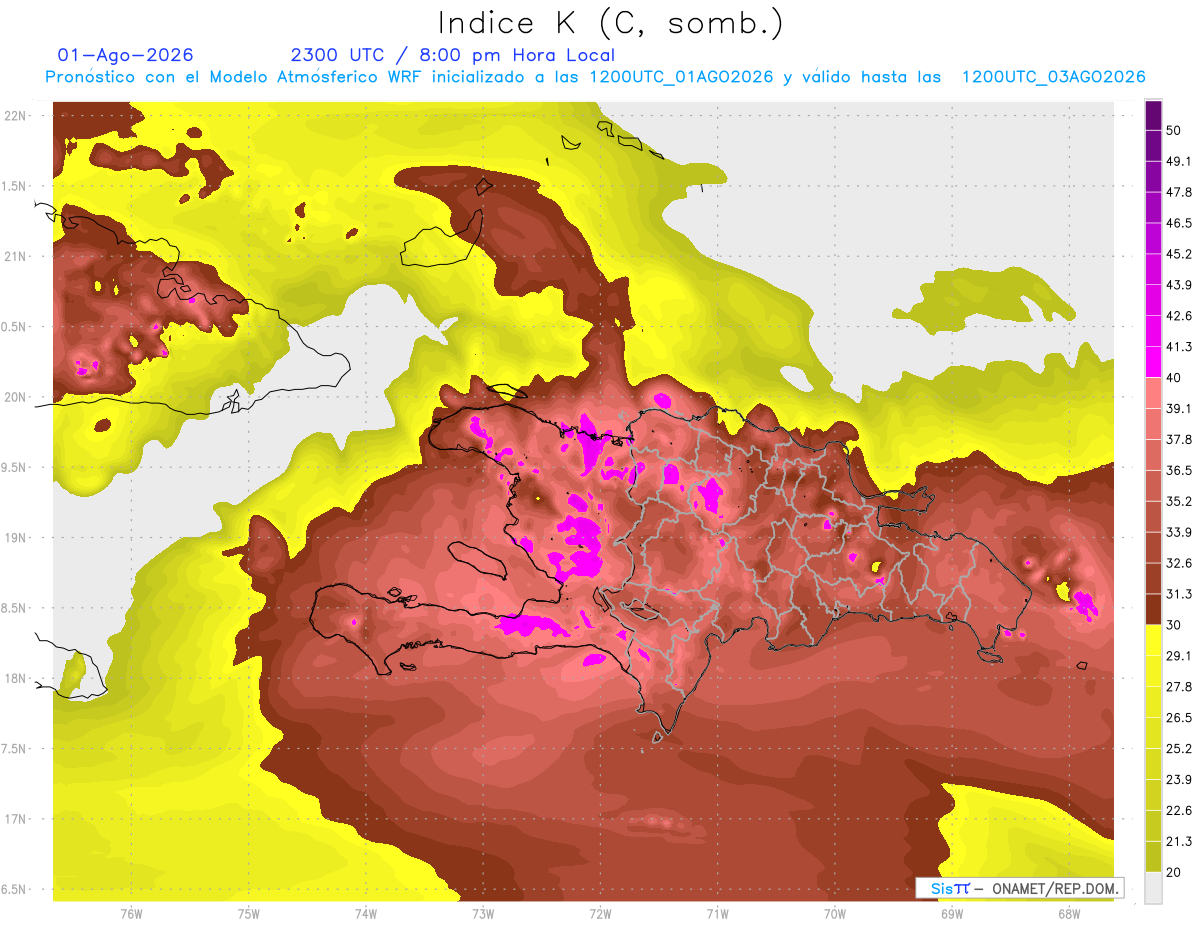
Task: Click the '68W' longitude axis label
Action: pyautogui.click(x=1068, y=914)
